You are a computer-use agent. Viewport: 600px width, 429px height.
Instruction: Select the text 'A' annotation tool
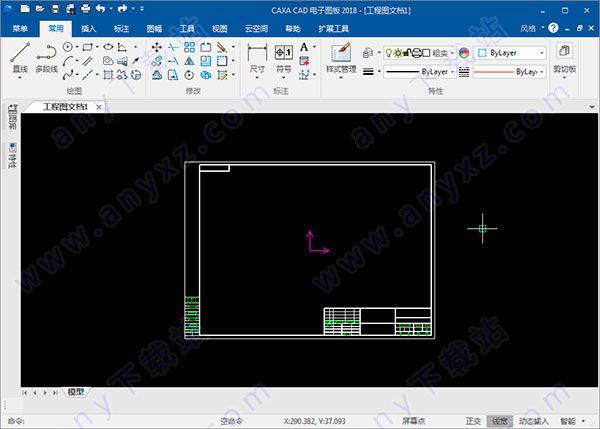[304, 47]
